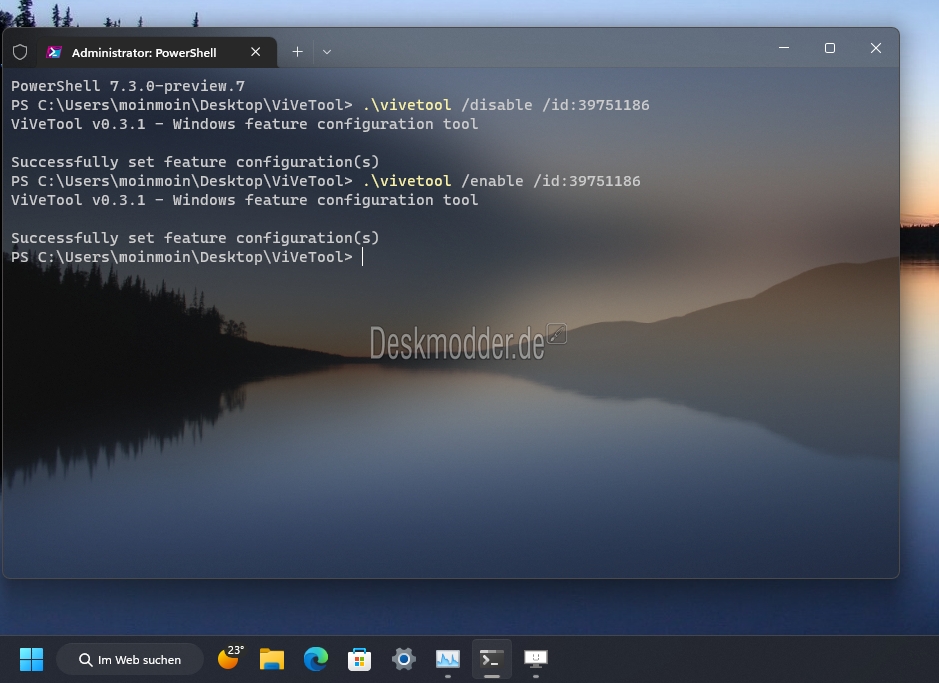Viewport: 939px width, 683px height.
Task: Click the '/disable' argument in first command
Action: tap(496, 105)
